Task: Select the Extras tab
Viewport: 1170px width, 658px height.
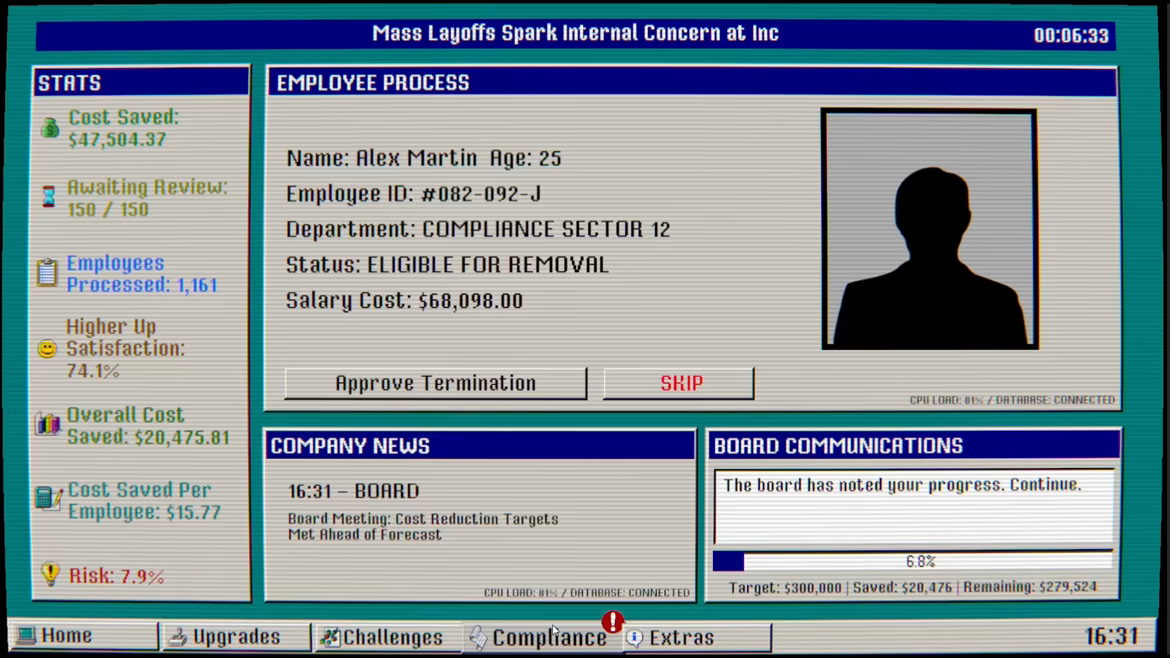Action: pos(695,638)
